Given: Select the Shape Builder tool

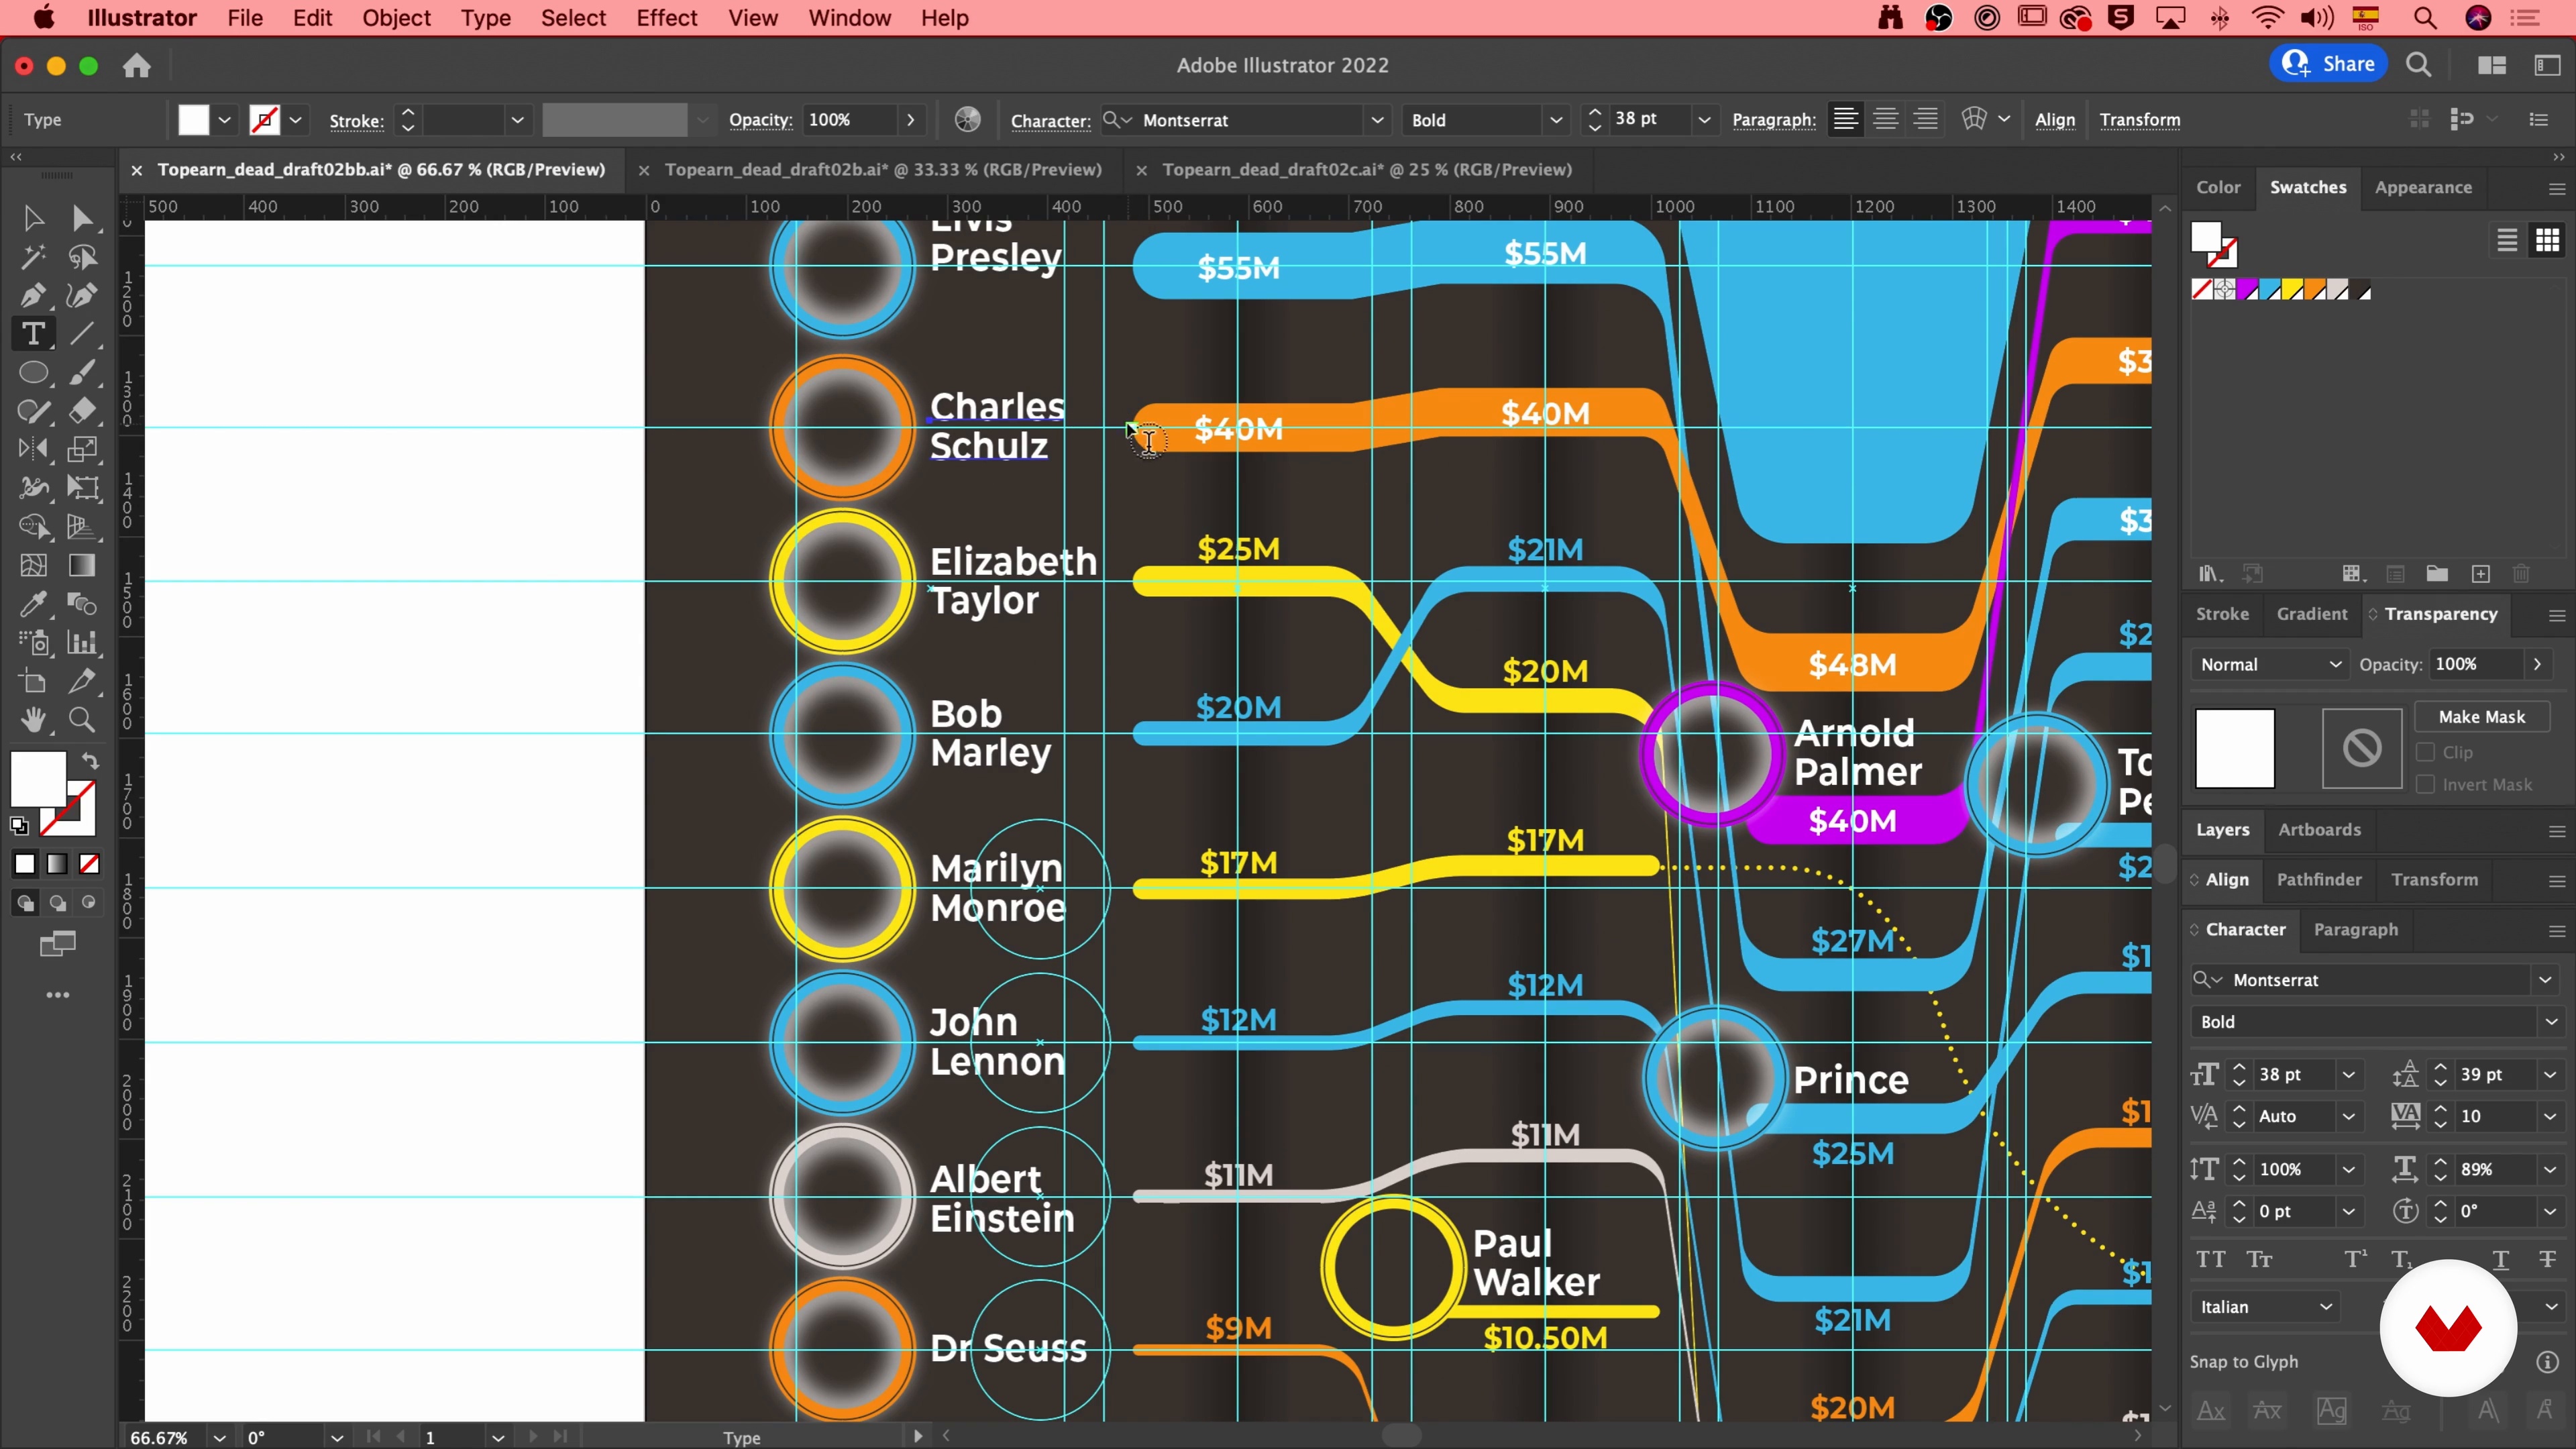Looking at the screenshot, I should [x=33, y=526].
